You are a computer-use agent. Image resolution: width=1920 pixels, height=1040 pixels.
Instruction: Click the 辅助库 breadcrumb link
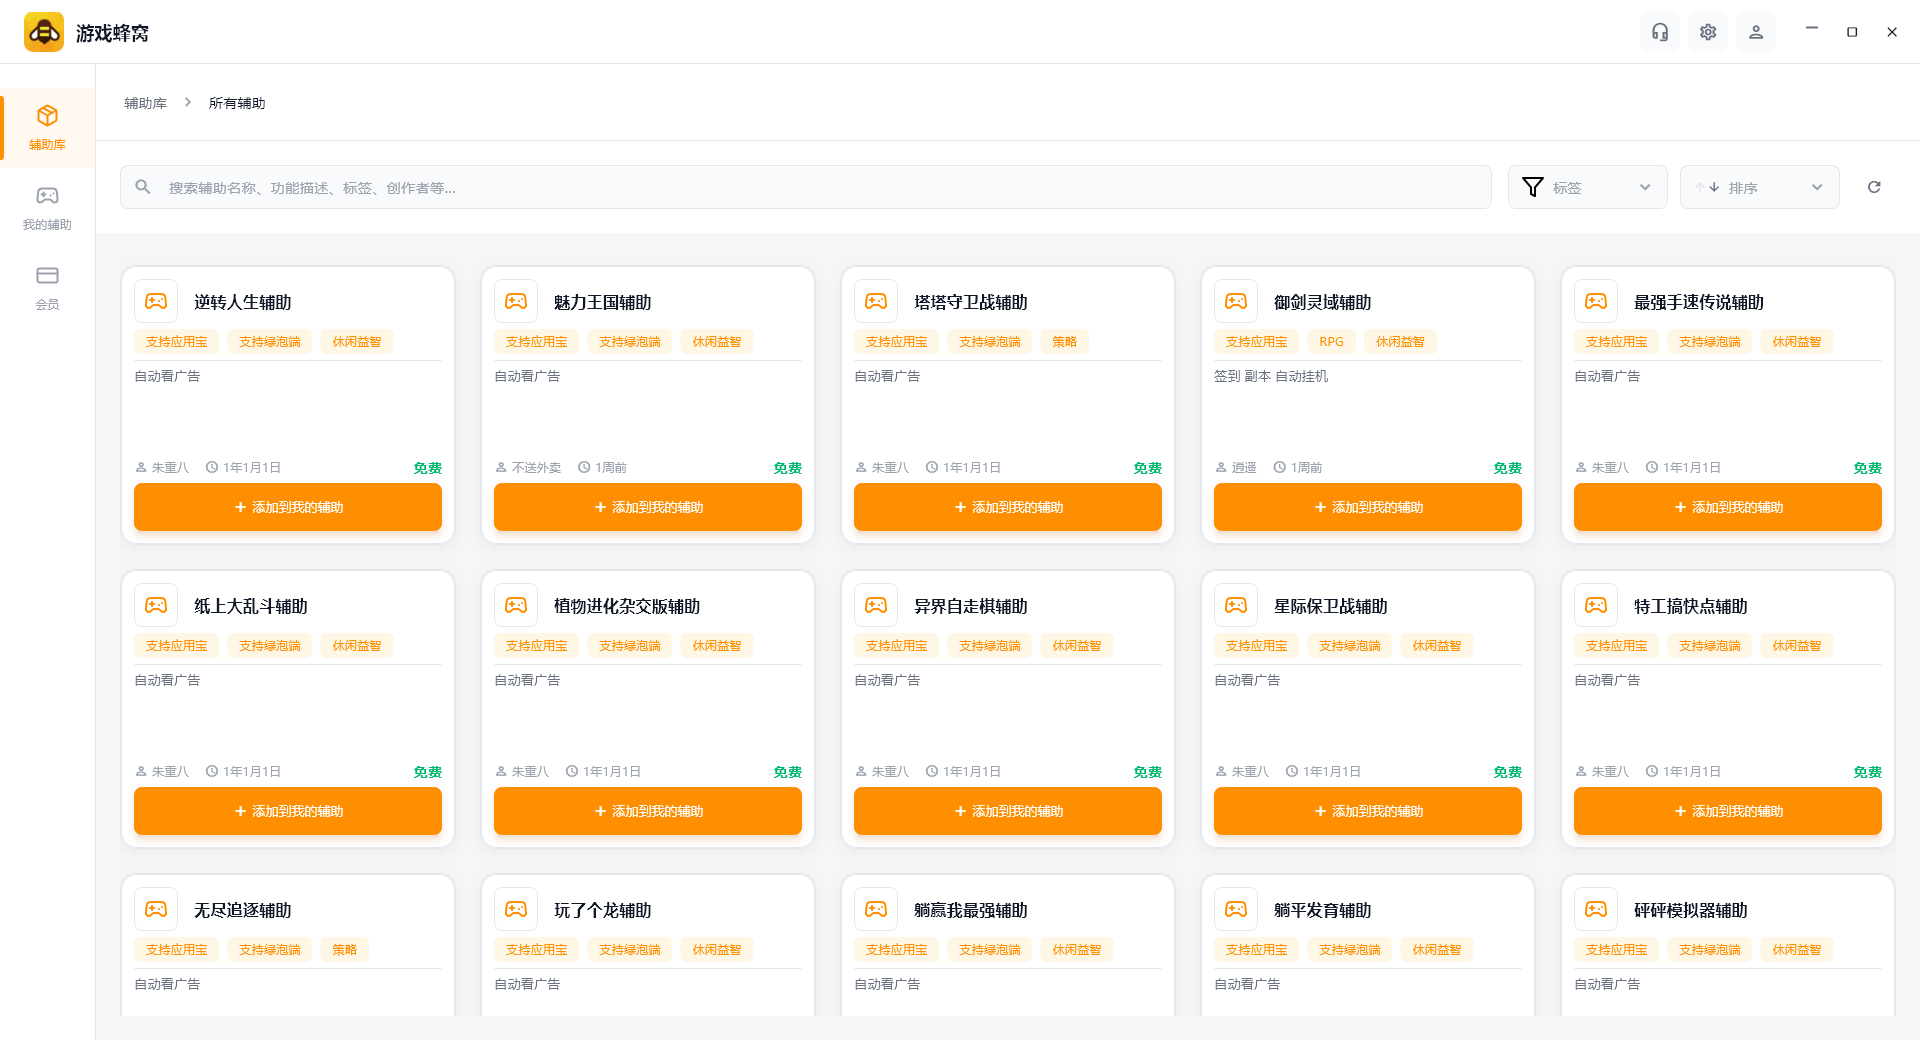(x=145, y=103)
